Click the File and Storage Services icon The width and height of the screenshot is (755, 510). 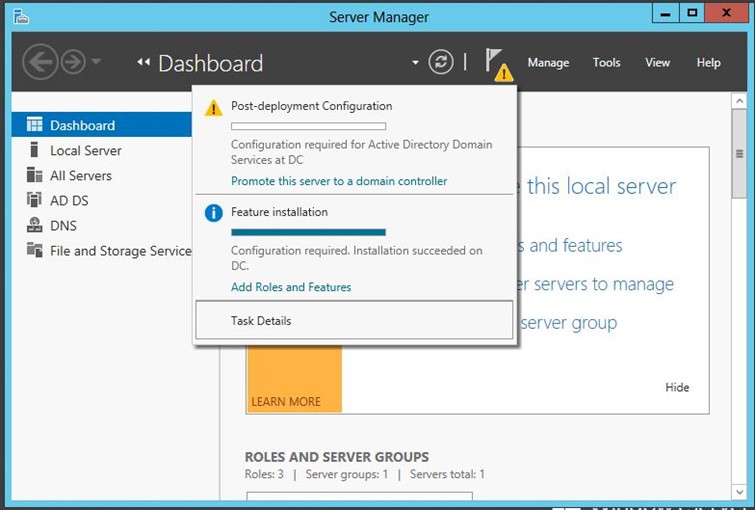(34, 250)
